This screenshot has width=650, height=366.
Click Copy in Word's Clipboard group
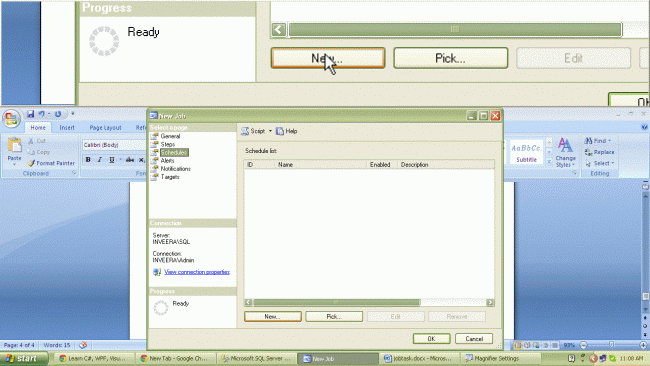[x=39, y=152]
